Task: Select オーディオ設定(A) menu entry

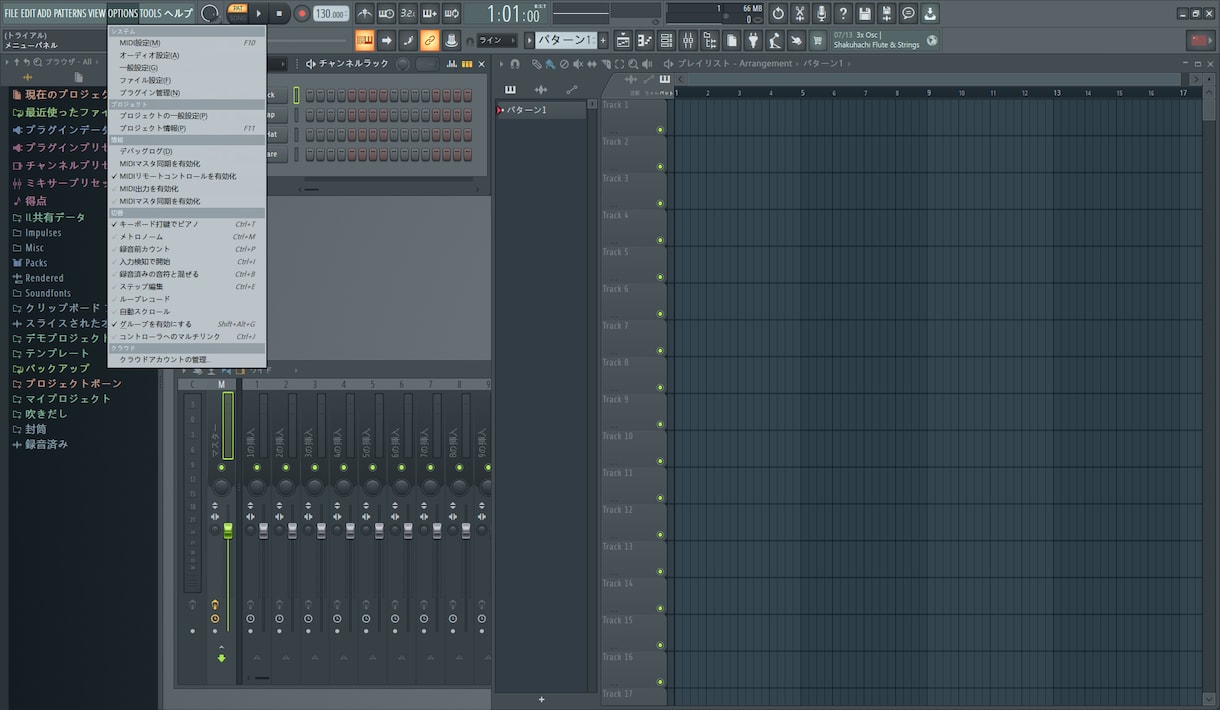Action: [187, 55]
